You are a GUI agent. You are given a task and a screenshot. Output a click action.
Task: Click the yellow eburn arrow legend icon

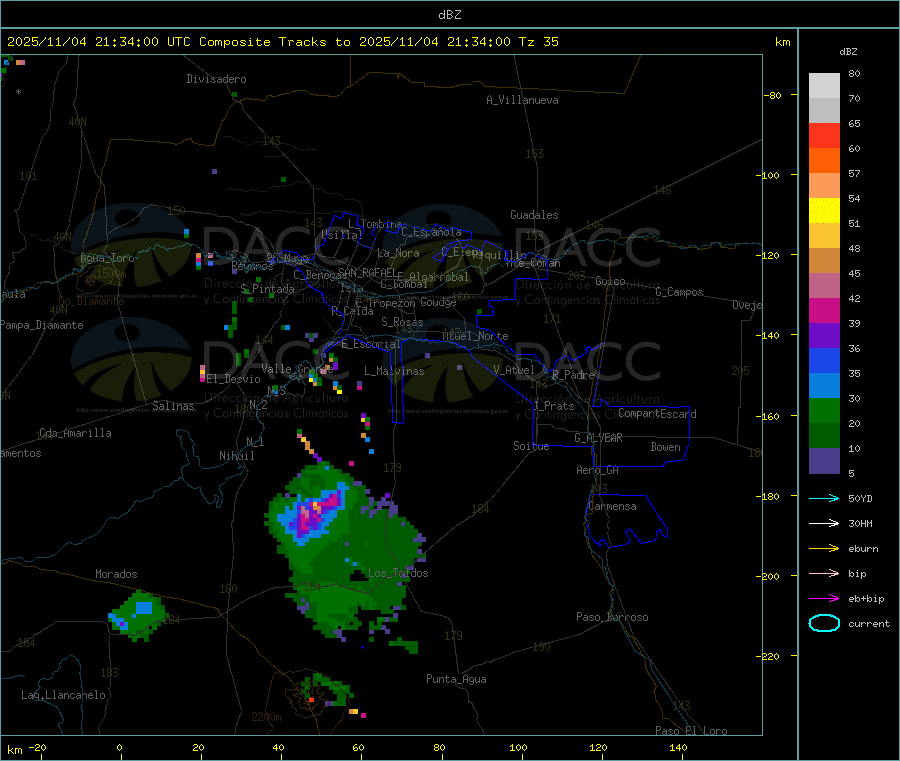(824, 548)
